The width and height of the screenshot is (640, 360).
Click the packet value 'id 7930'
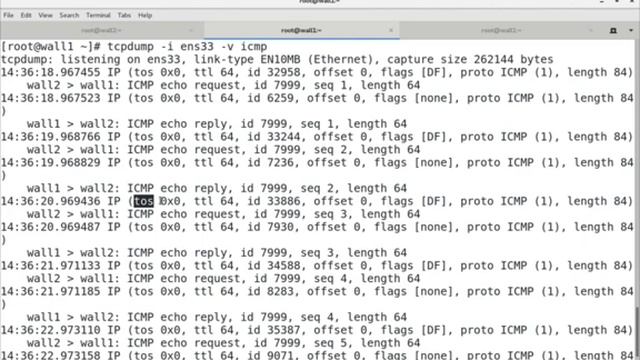tap(270, 227)
